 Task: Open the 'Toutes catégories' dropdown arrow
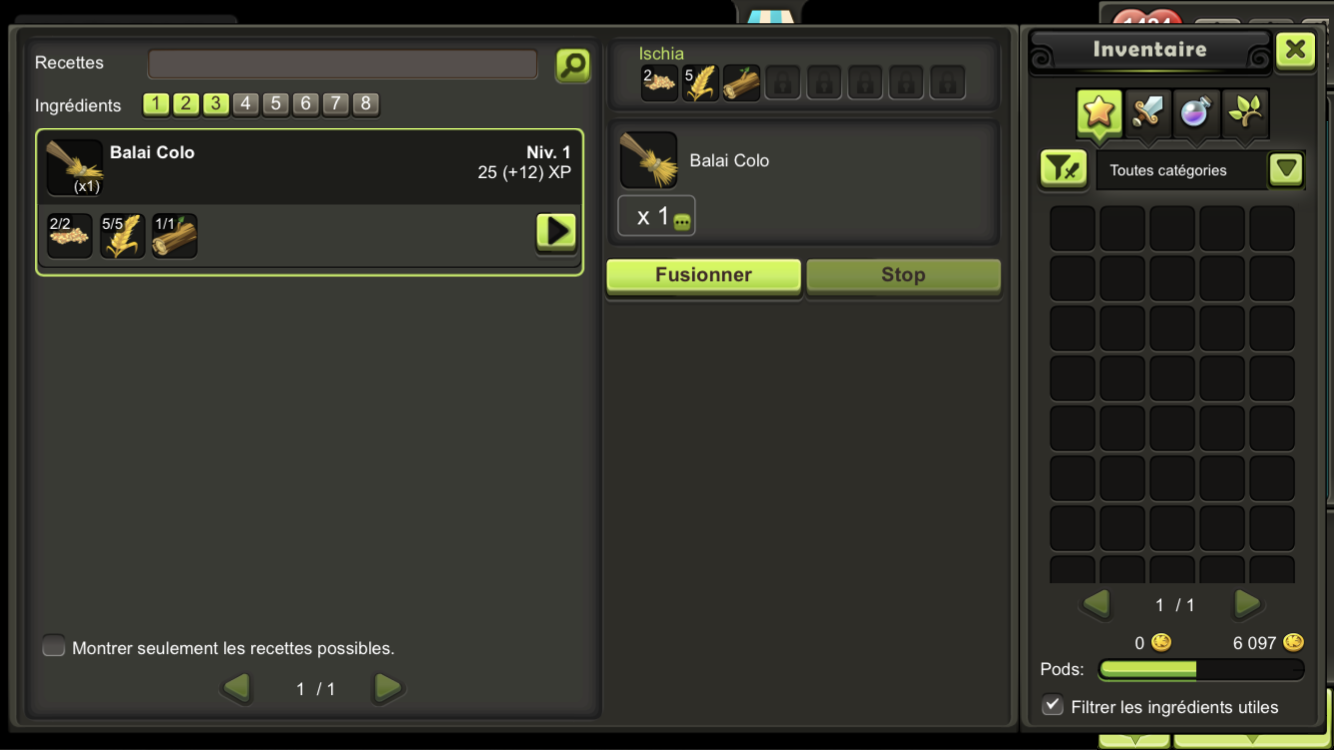[1286, 170]
